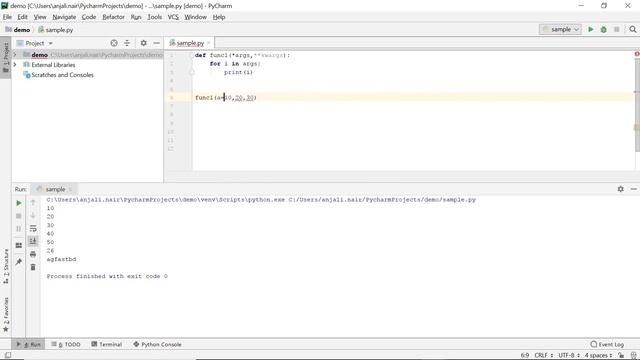Clear all console output trash icon
Image resolution: width=640 pixels, height=360 pixels.
[33, 267]
